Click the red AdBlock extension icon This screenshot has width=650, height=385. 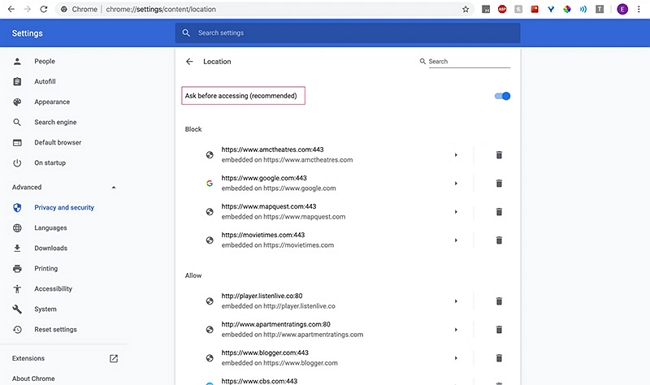point(502,9)
